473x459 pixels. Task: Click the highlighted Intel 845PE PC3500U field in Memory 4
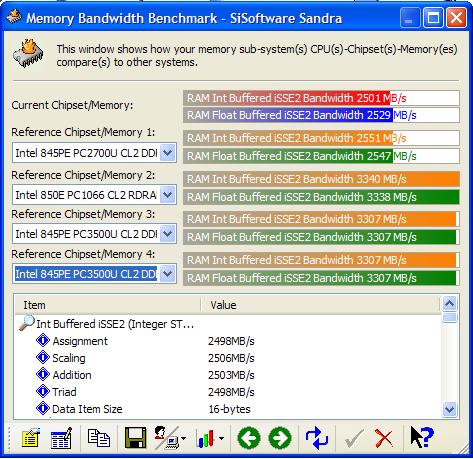coord(86,274)
